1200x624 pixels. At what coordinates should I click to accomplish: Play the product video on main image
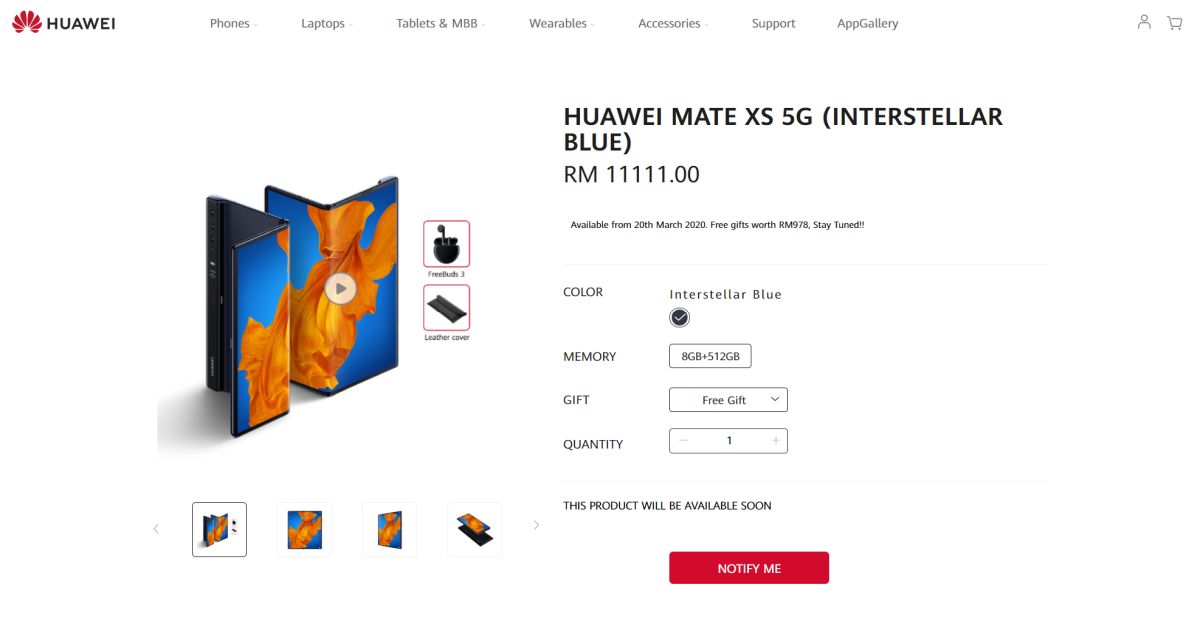(340, 289)
